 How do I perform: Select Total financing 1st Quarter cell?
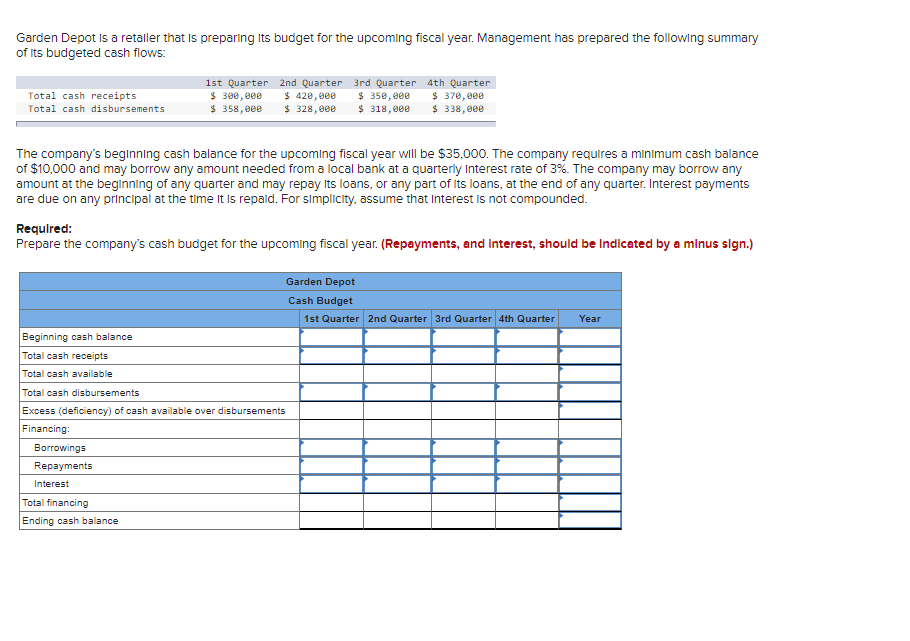click(x=331, y=502)
